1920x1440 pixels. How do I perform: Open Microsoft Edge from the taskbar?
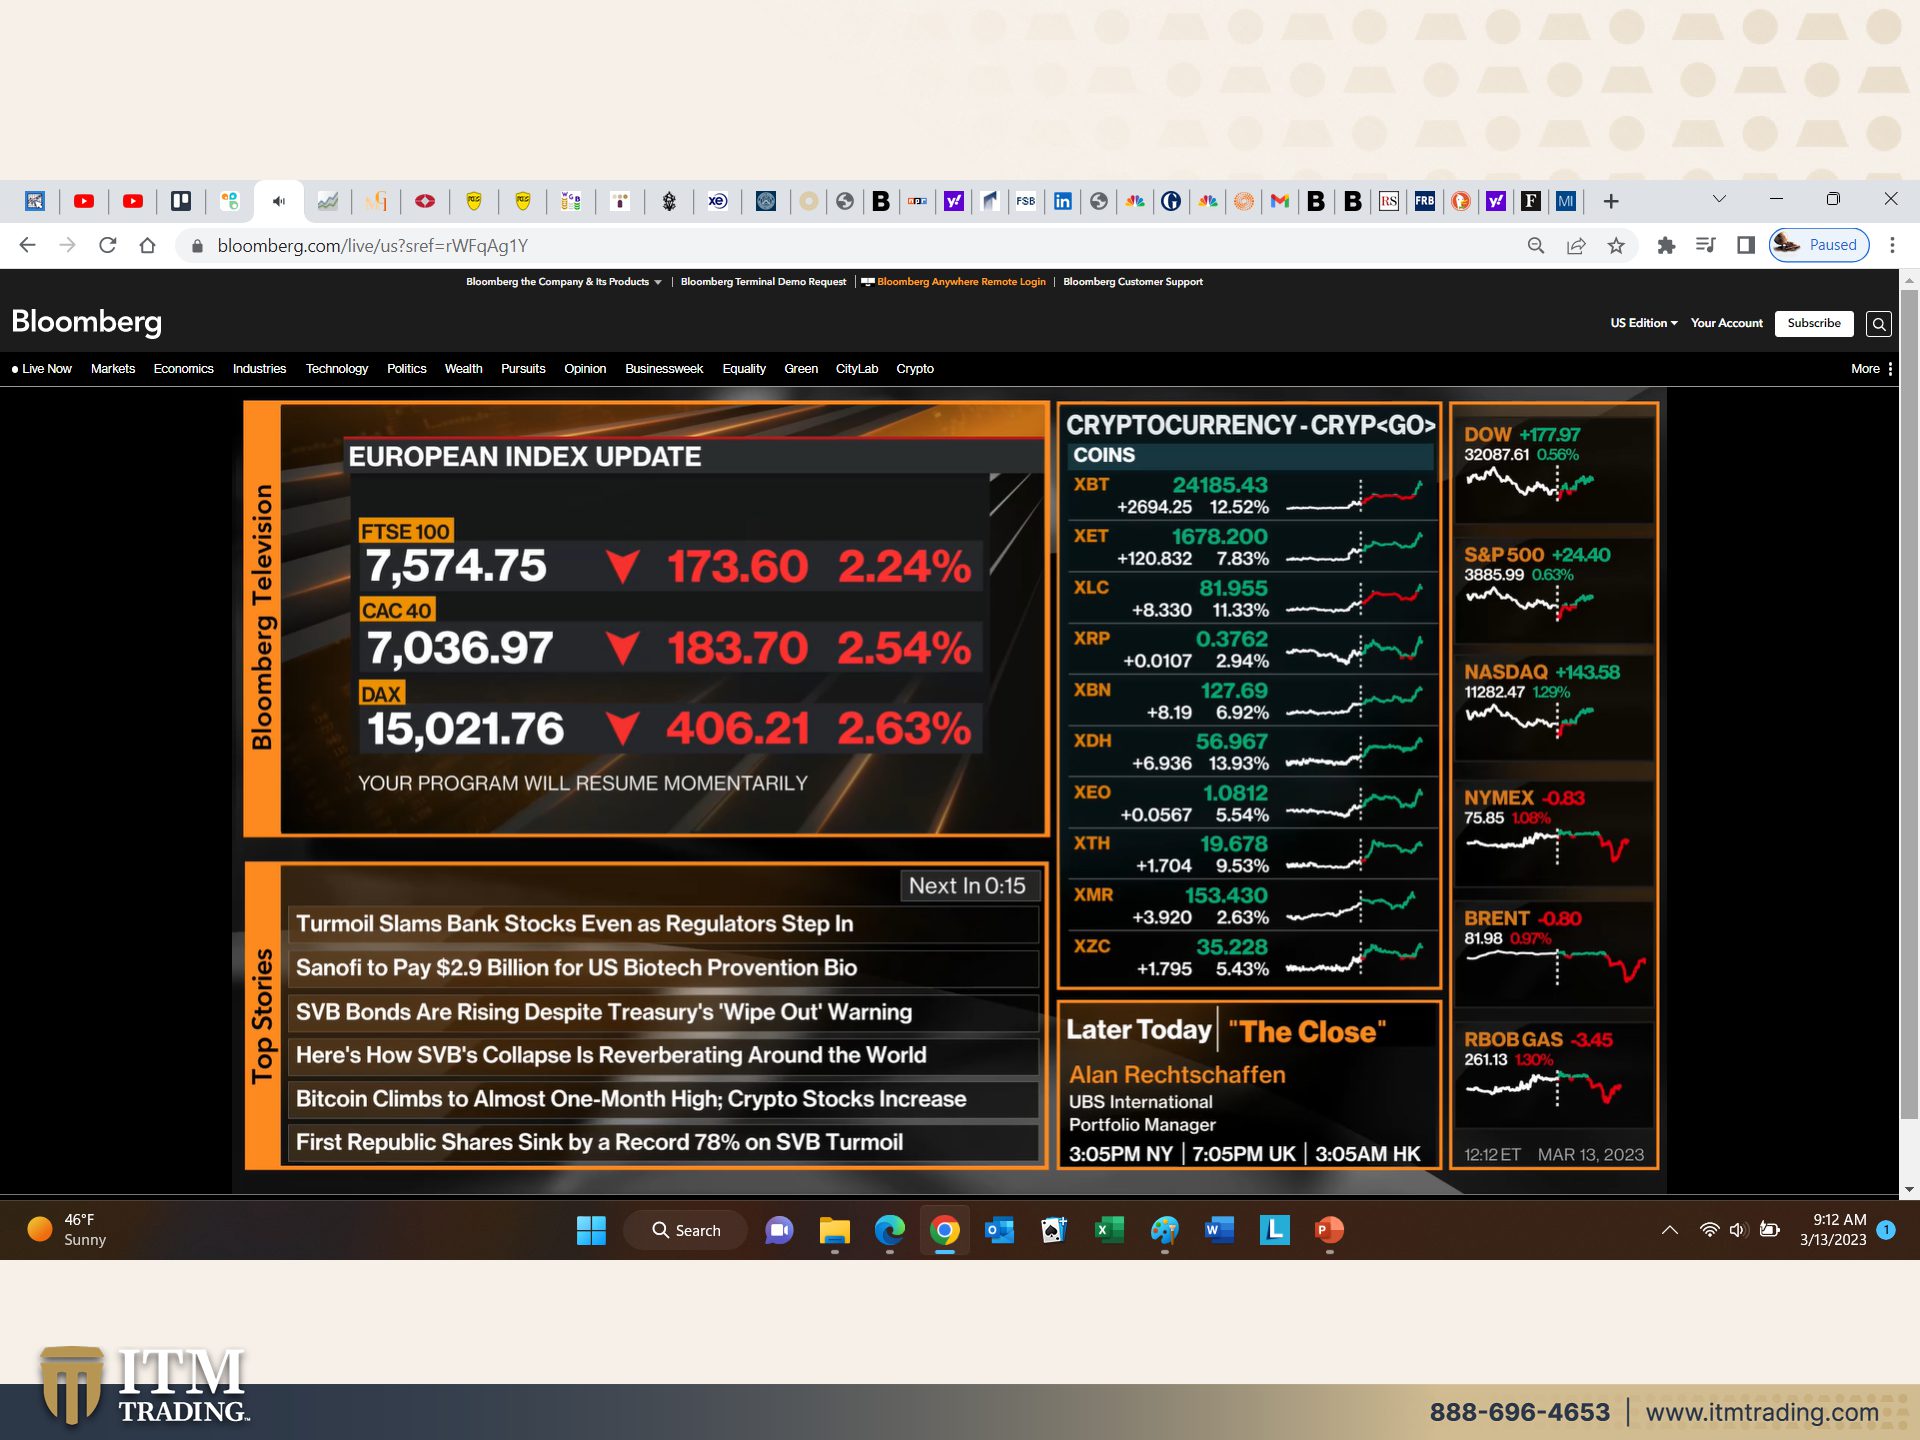click(x=889, y=1230)
